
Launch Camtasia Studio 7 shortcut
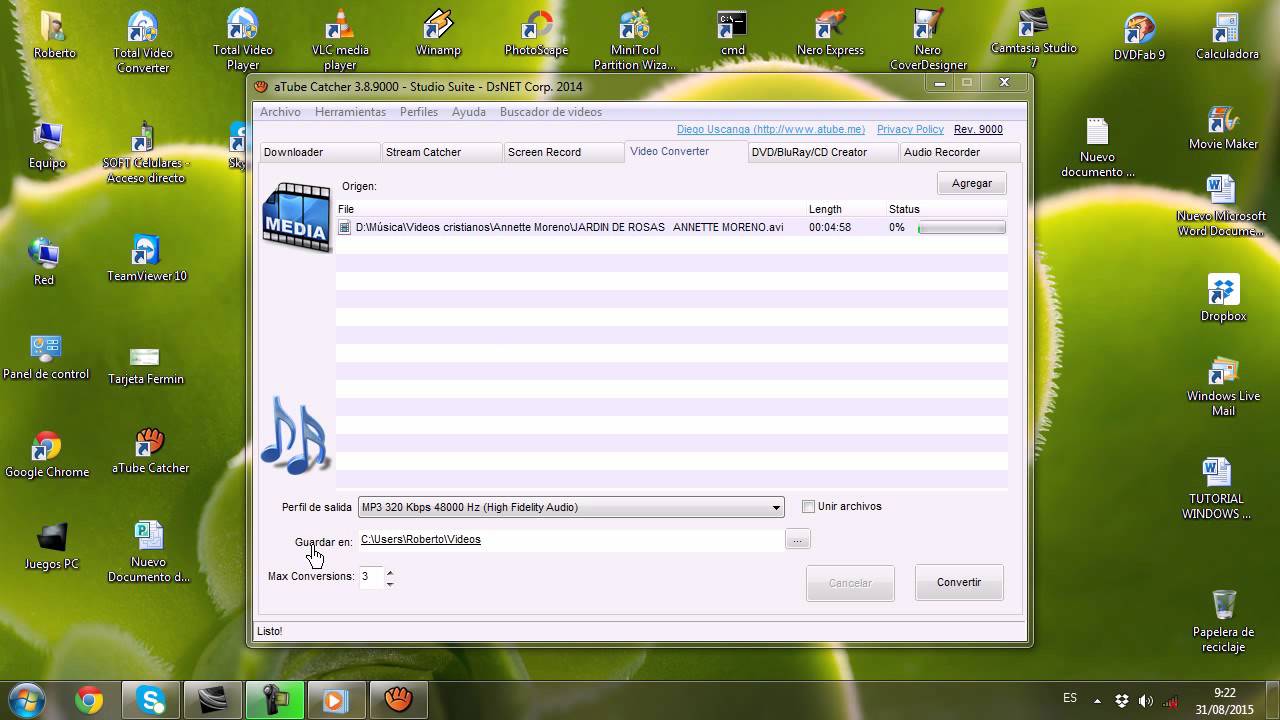1033,38
